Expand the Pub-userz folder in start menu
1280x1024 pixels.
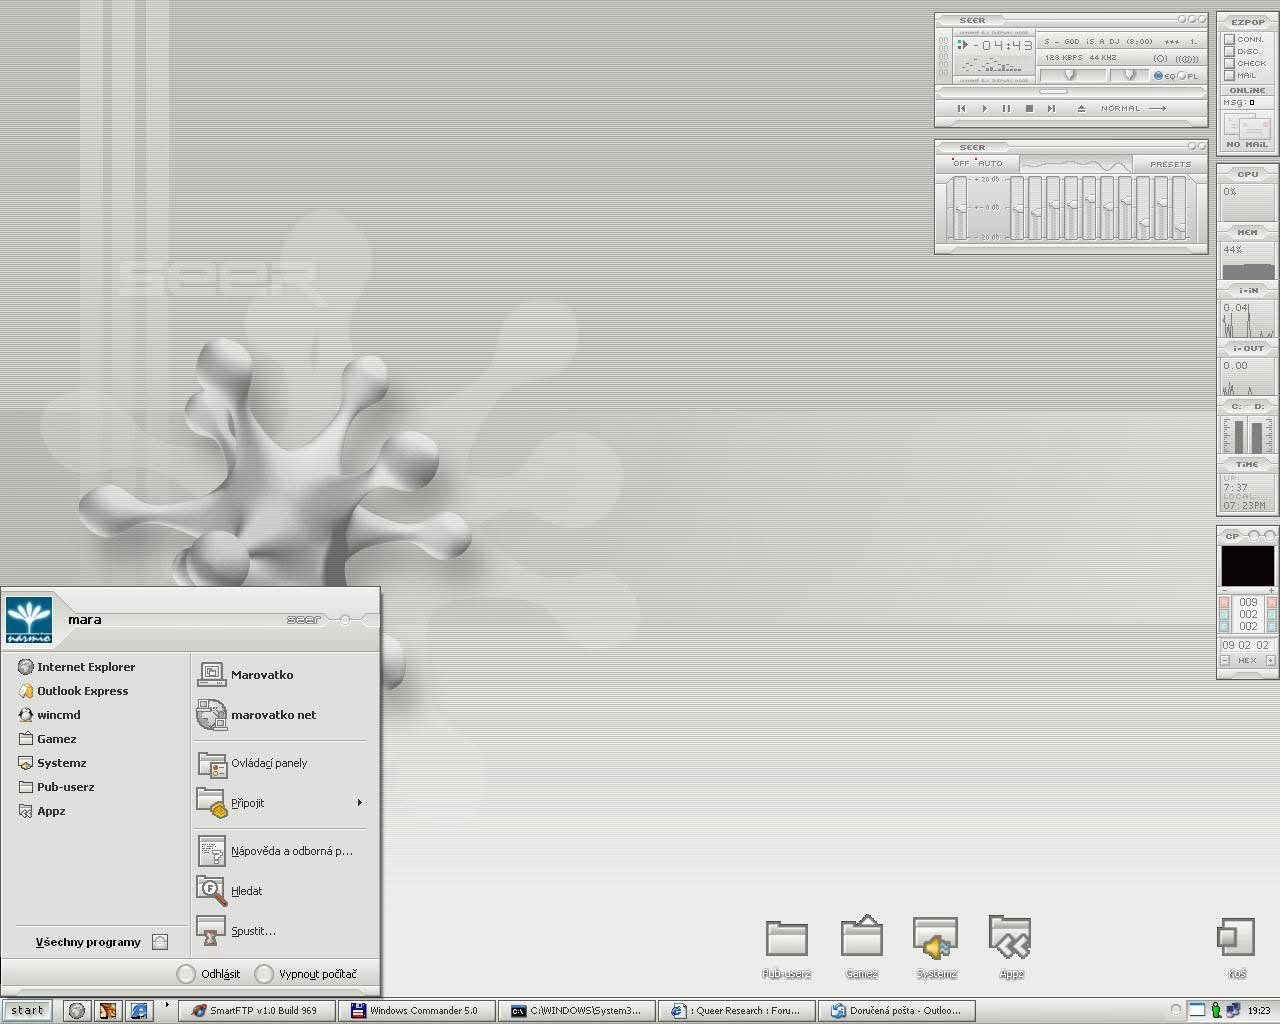pyautogui.click(x=57, y=787)
